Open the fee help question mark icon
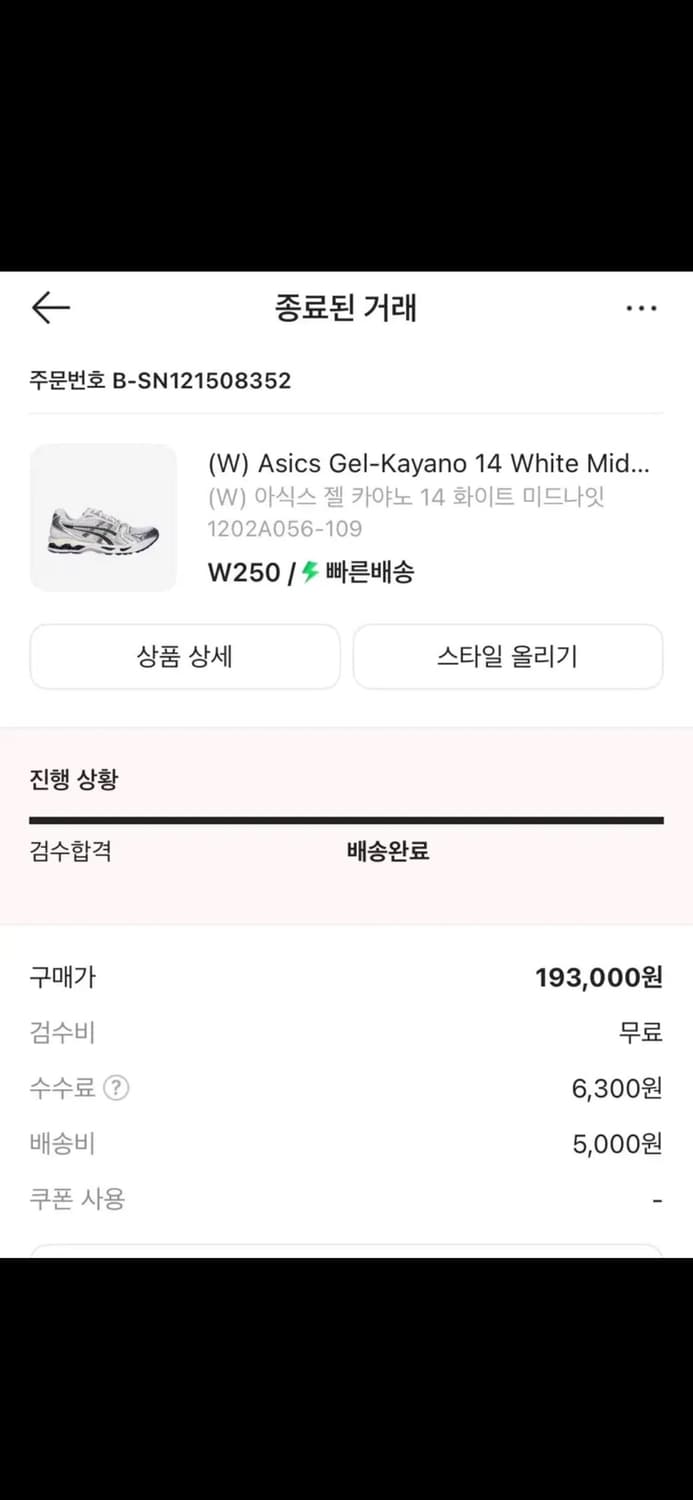 point(117,1088)
